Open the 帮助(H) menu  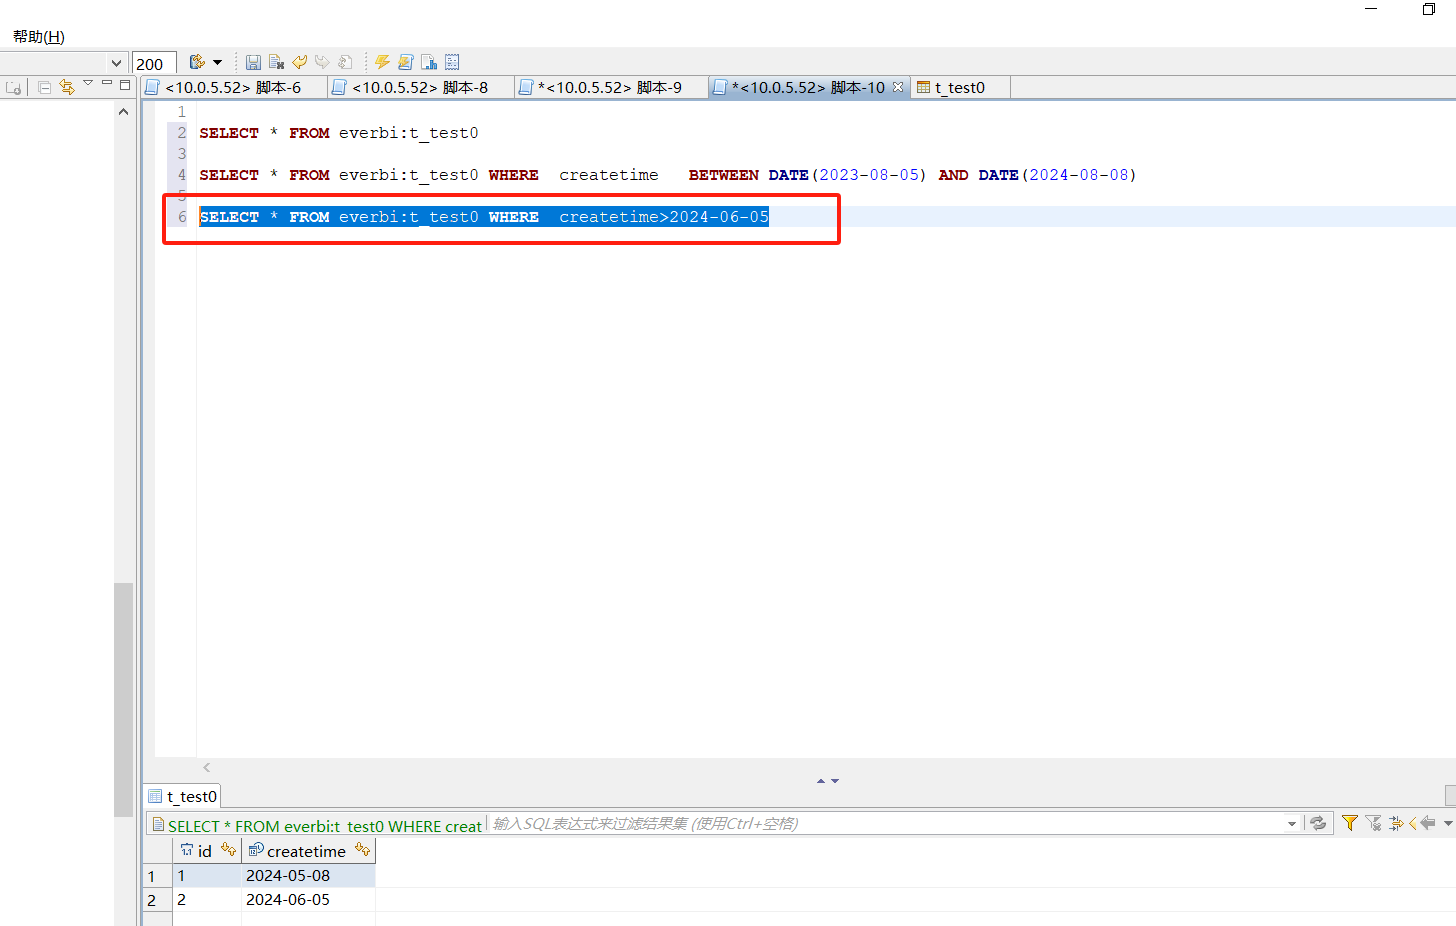38,37
